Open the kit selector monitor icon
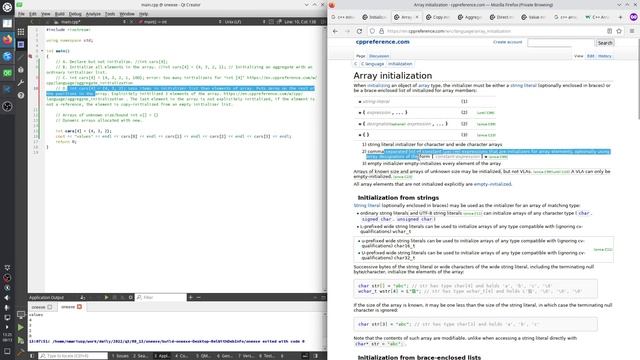 pyautogui.click(x=21, y=315)
